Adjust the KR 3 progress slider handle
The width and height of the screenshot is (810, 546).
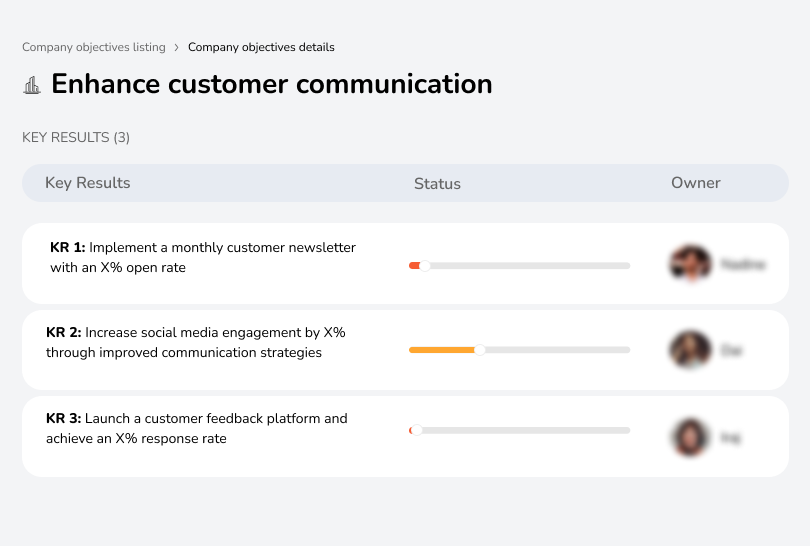pos(416,430)
